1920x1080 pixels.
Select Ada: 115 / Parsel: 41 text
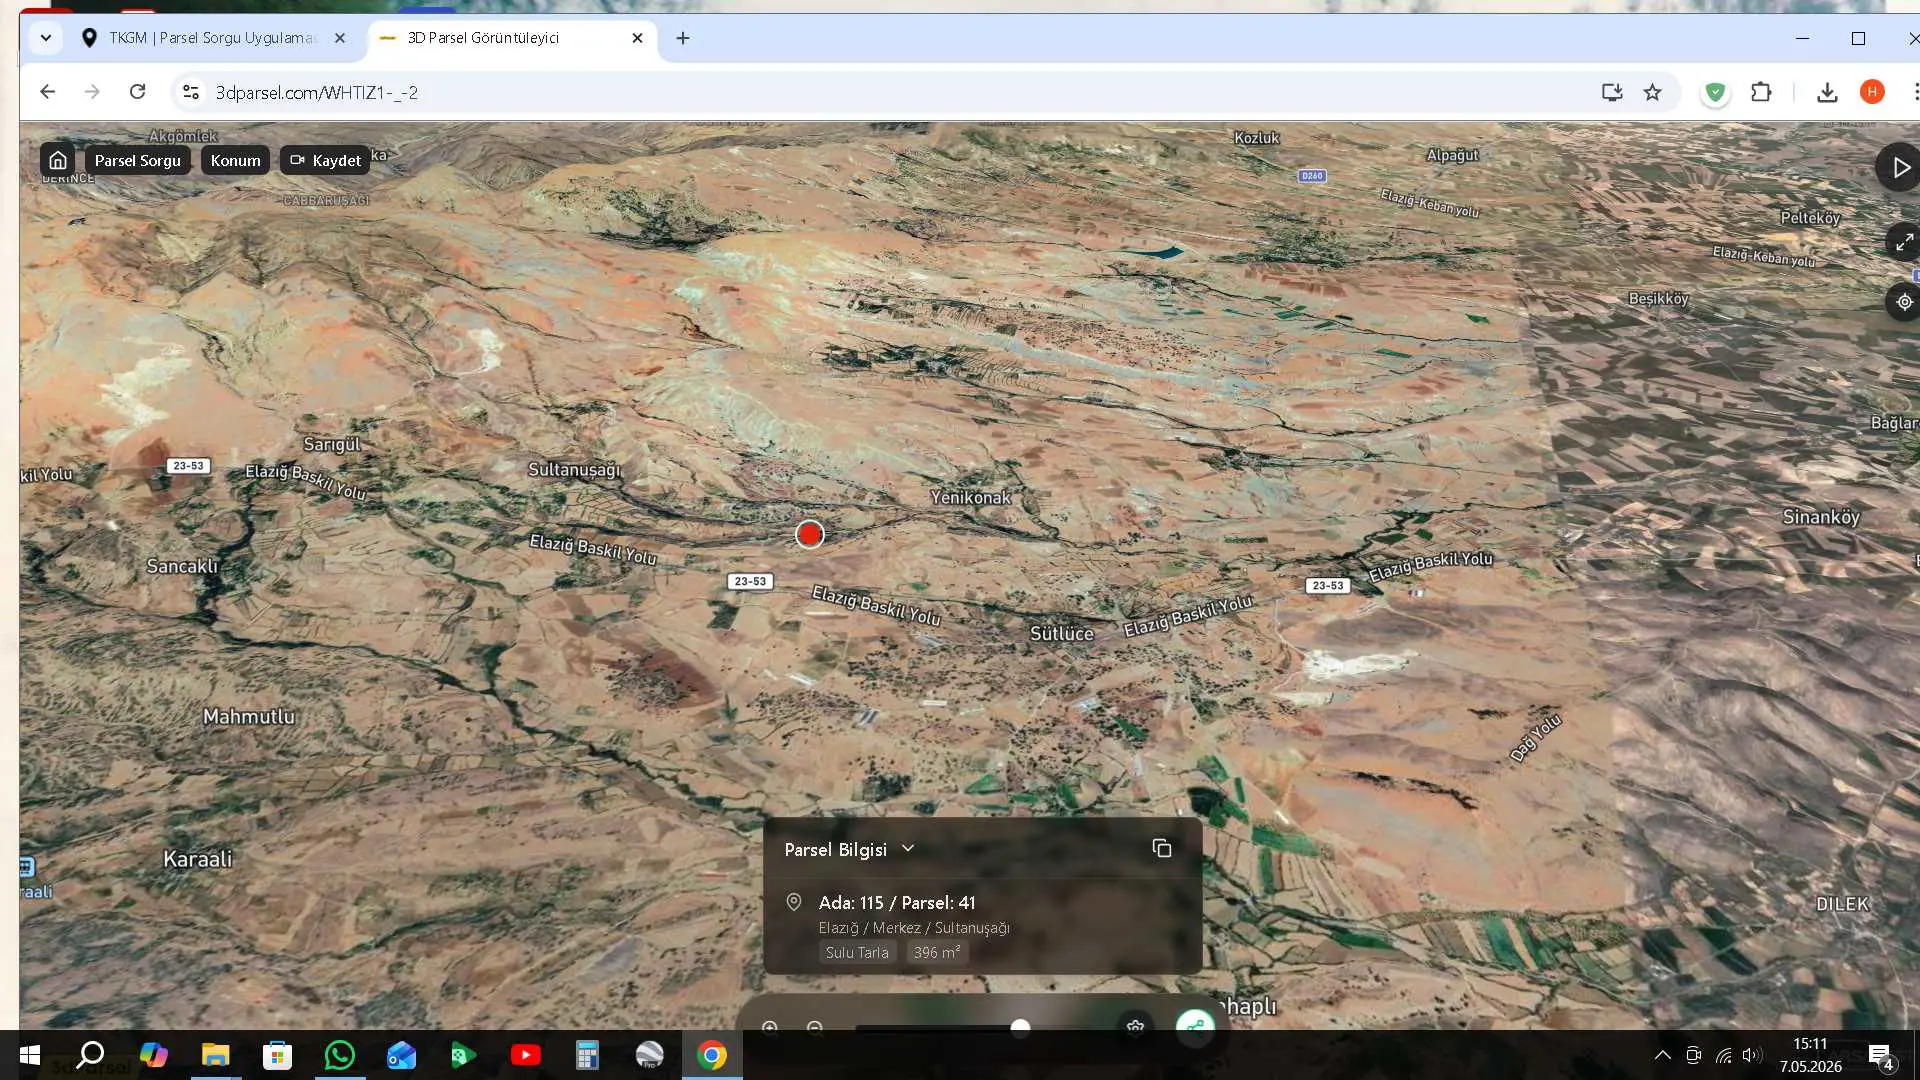click(897, 902)
